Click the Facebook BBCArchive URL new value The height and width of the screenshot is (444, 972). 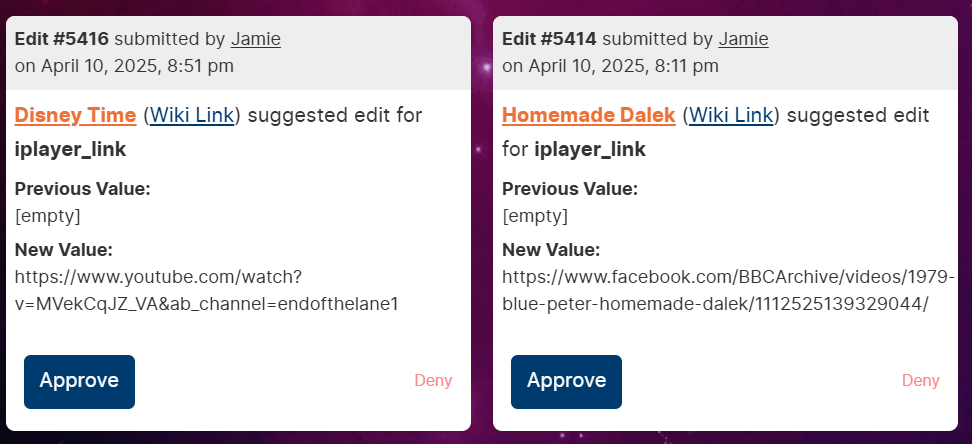coord(728,290)
